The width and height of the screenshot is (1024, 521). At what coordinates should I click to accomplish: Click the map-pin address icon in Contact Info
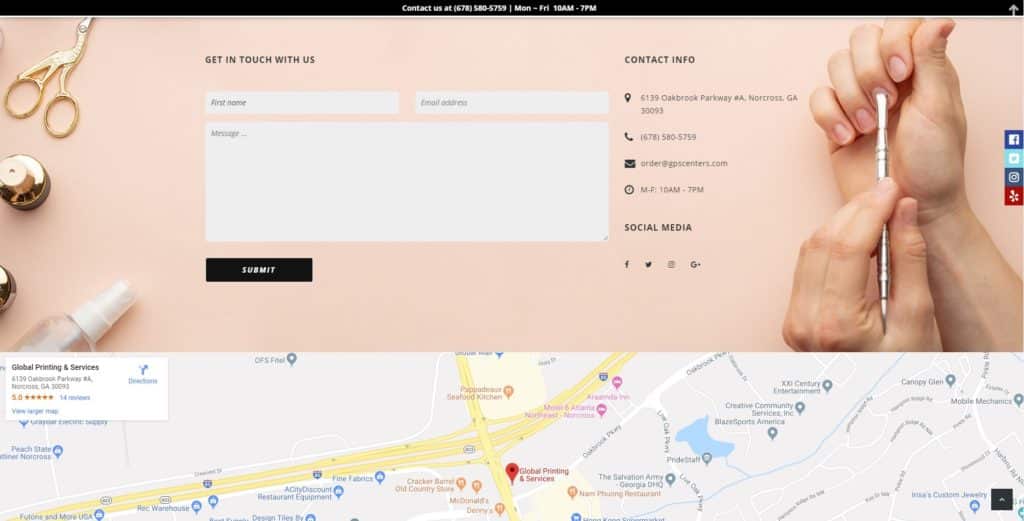point(628,97)
